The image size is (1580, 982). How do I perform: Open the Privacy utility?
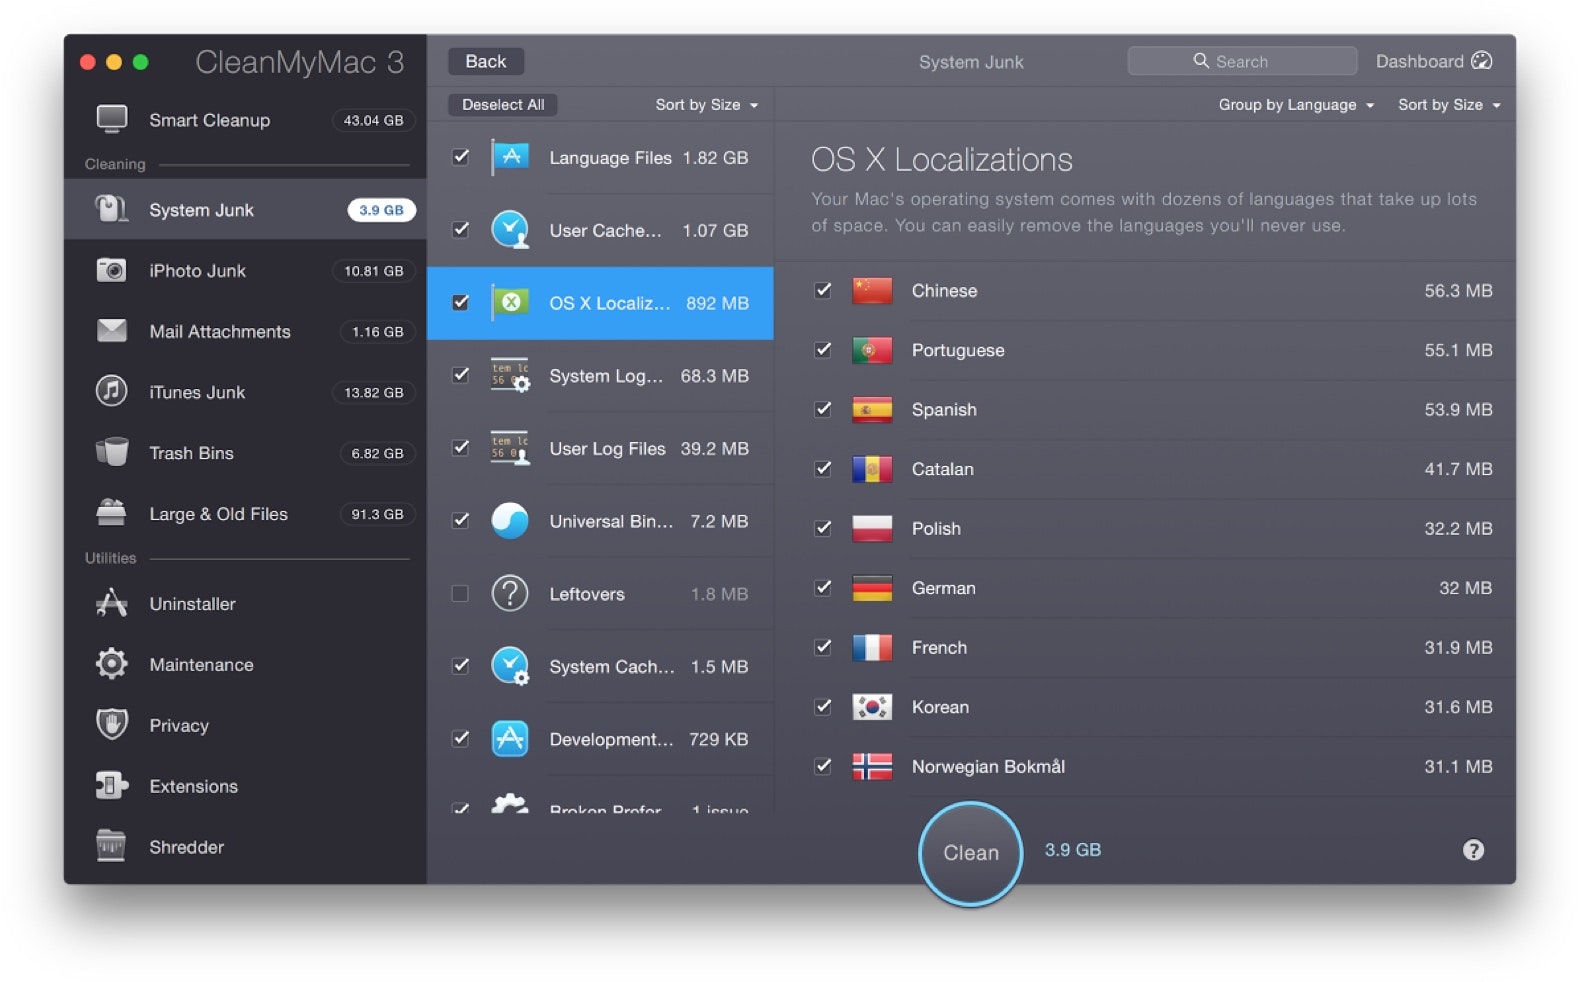(245, 725)
